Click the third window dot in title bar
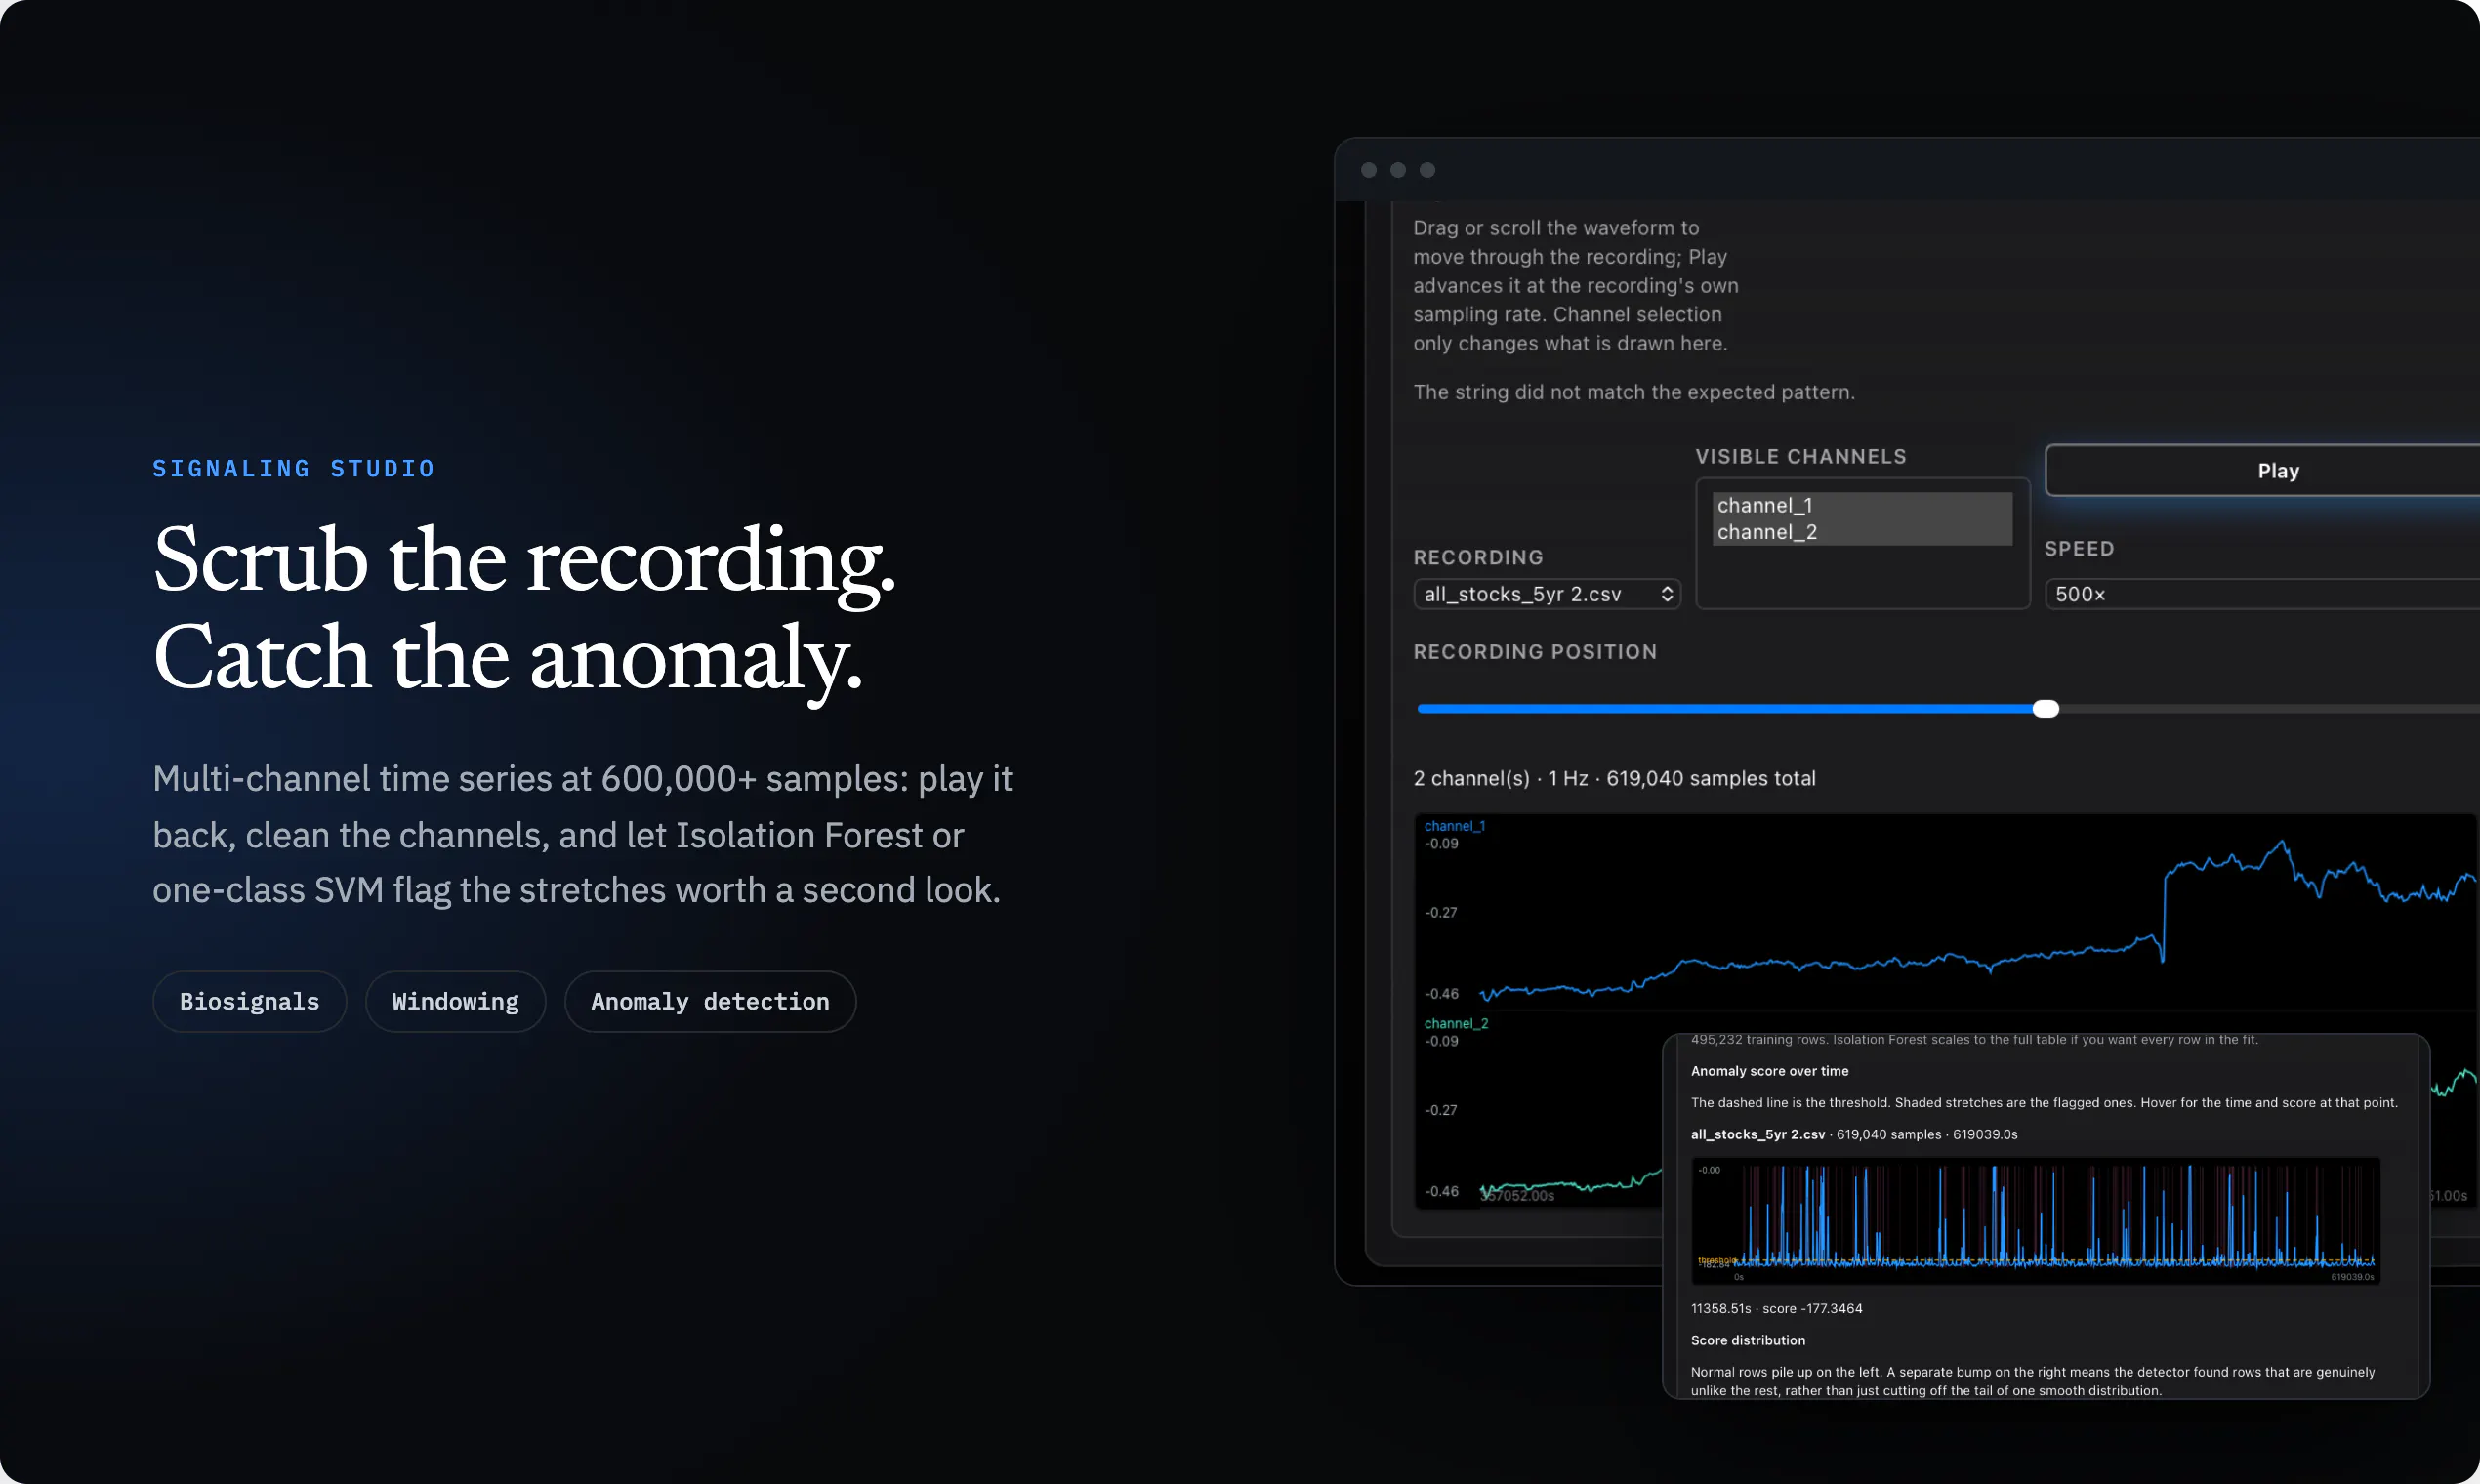The image size is (2480, 1484). [1427, 170]
